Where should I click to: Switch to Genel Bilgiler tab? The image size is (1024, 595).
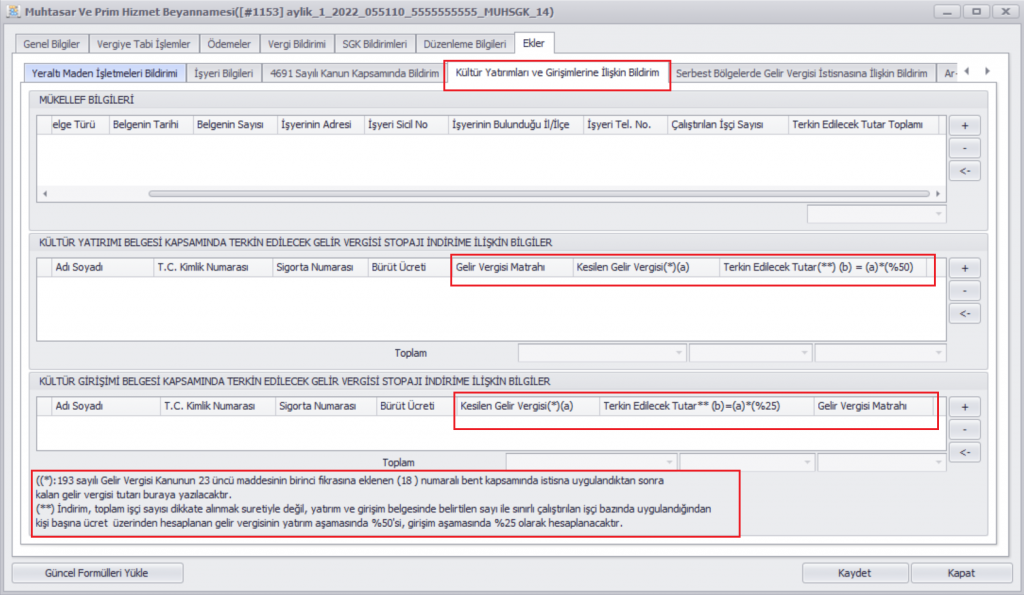51,44
